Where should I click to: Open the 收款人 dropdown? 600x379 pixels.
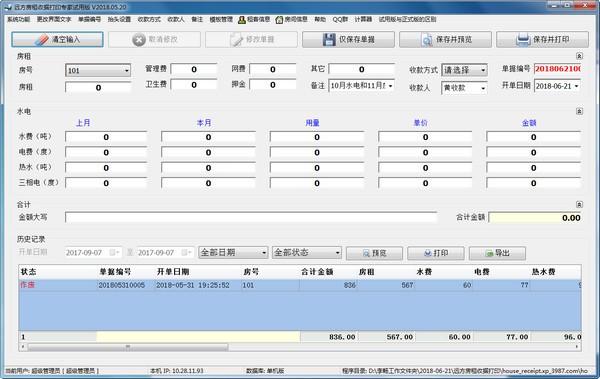(x=464, y=88)
